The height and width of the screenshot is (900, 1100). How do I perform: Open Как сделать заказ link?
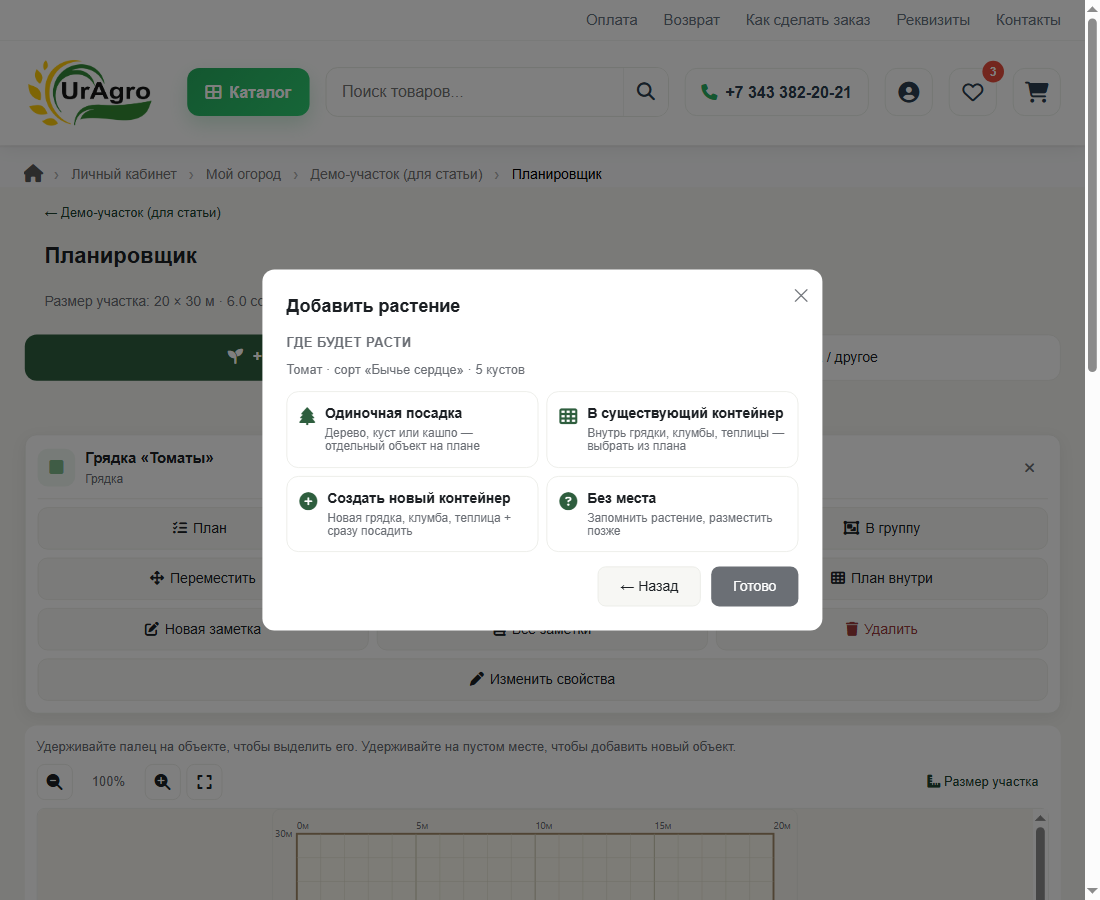click(x=807, y=20)
